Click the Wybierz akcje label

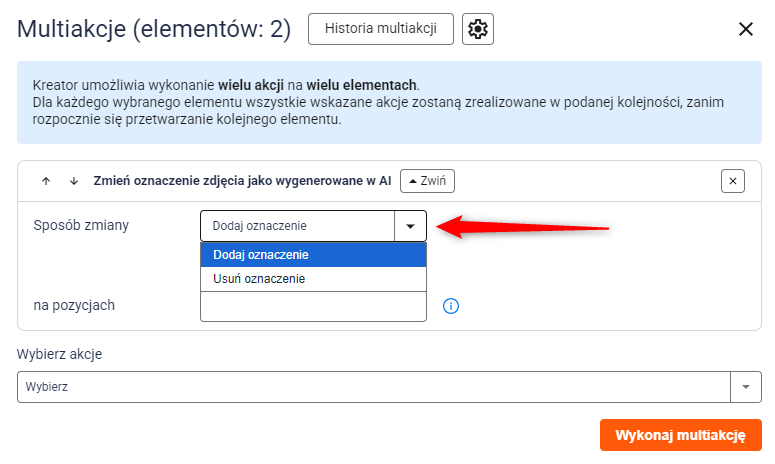[x=59, y=354]
